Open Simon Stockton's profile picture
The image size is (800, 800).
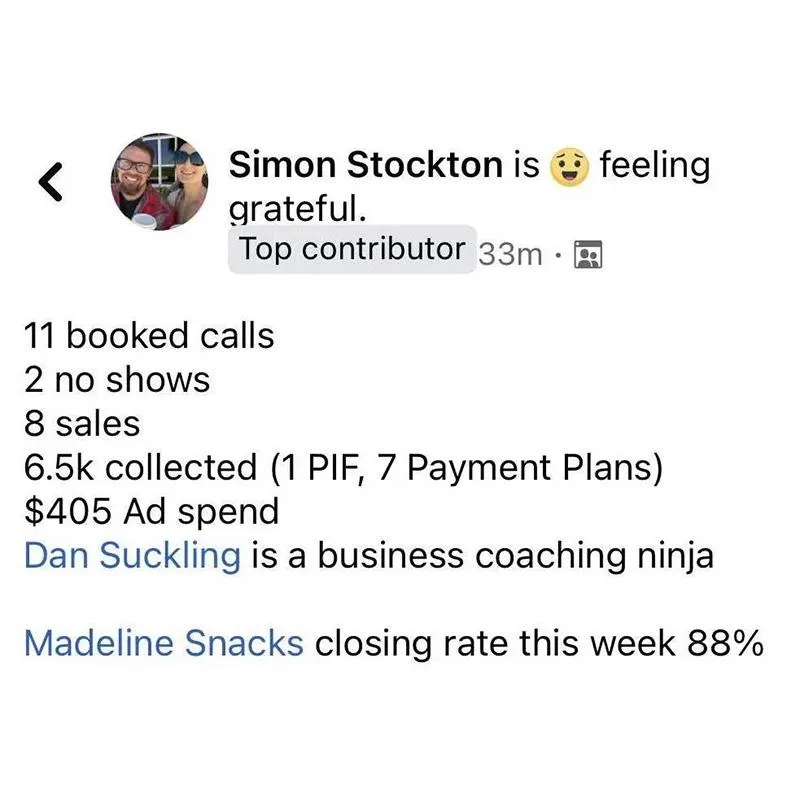[159, 182]
